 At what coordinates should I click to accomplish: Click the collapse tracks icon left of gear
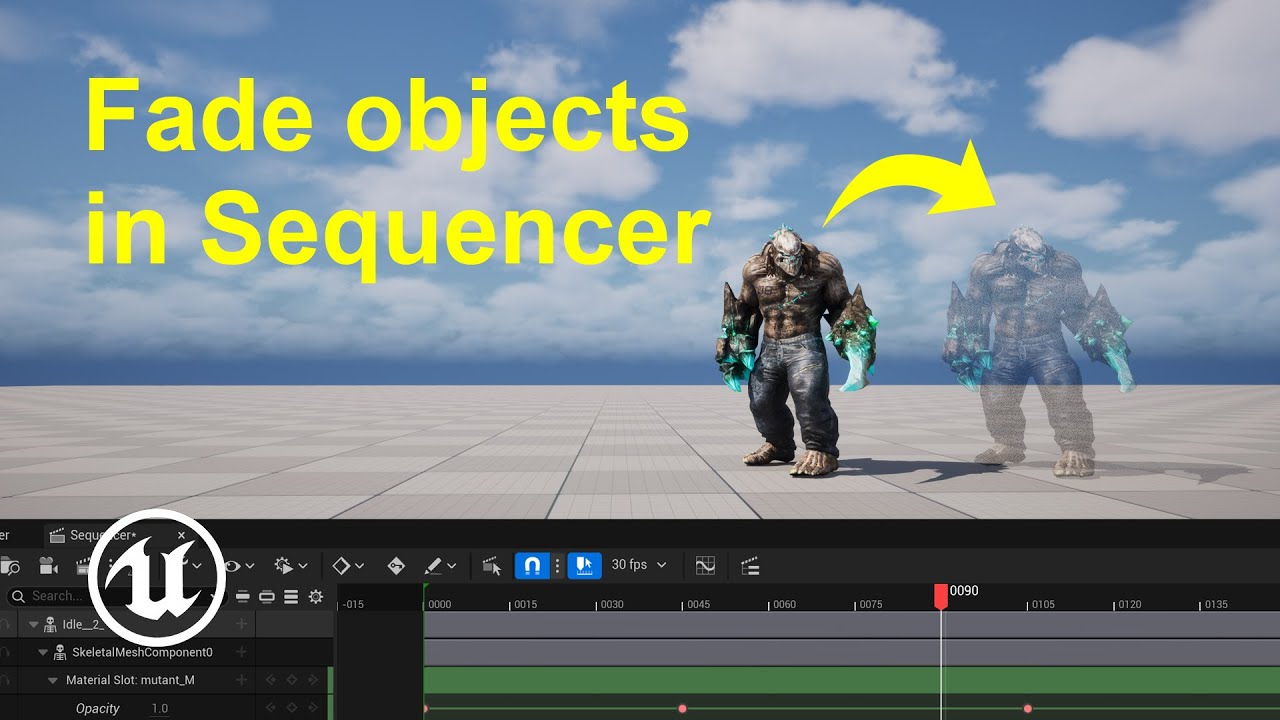point(243,597)
